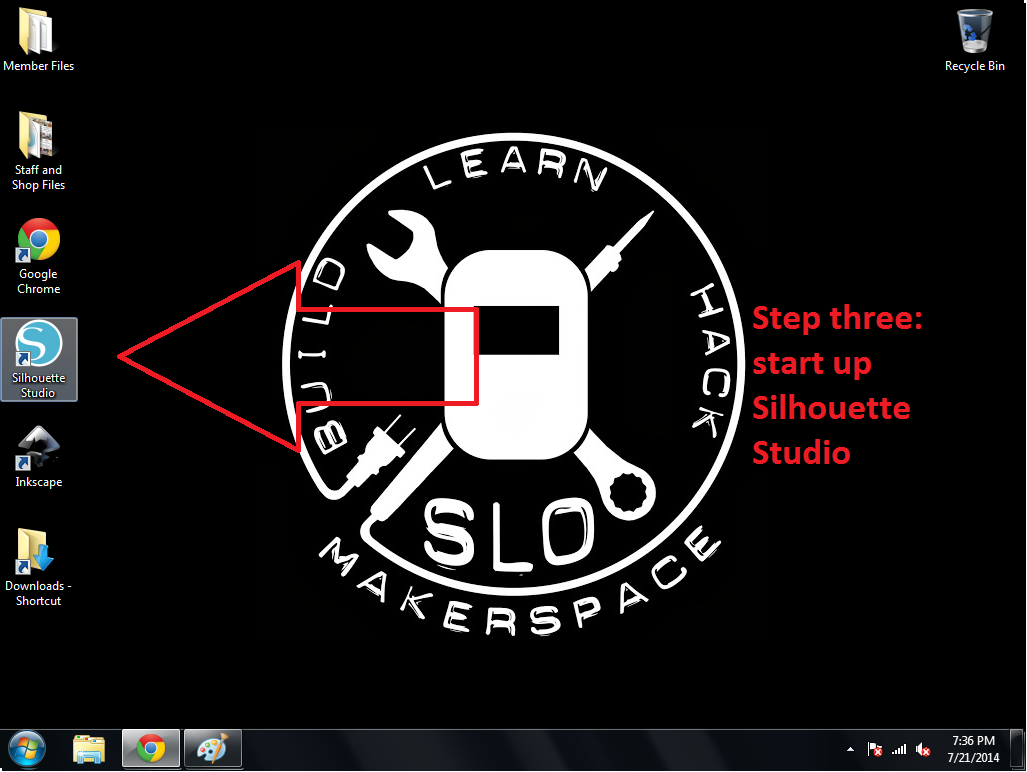Switch to Chrome in the taskbar
This screenshot has width=1027, height=772.
(151, 748)
